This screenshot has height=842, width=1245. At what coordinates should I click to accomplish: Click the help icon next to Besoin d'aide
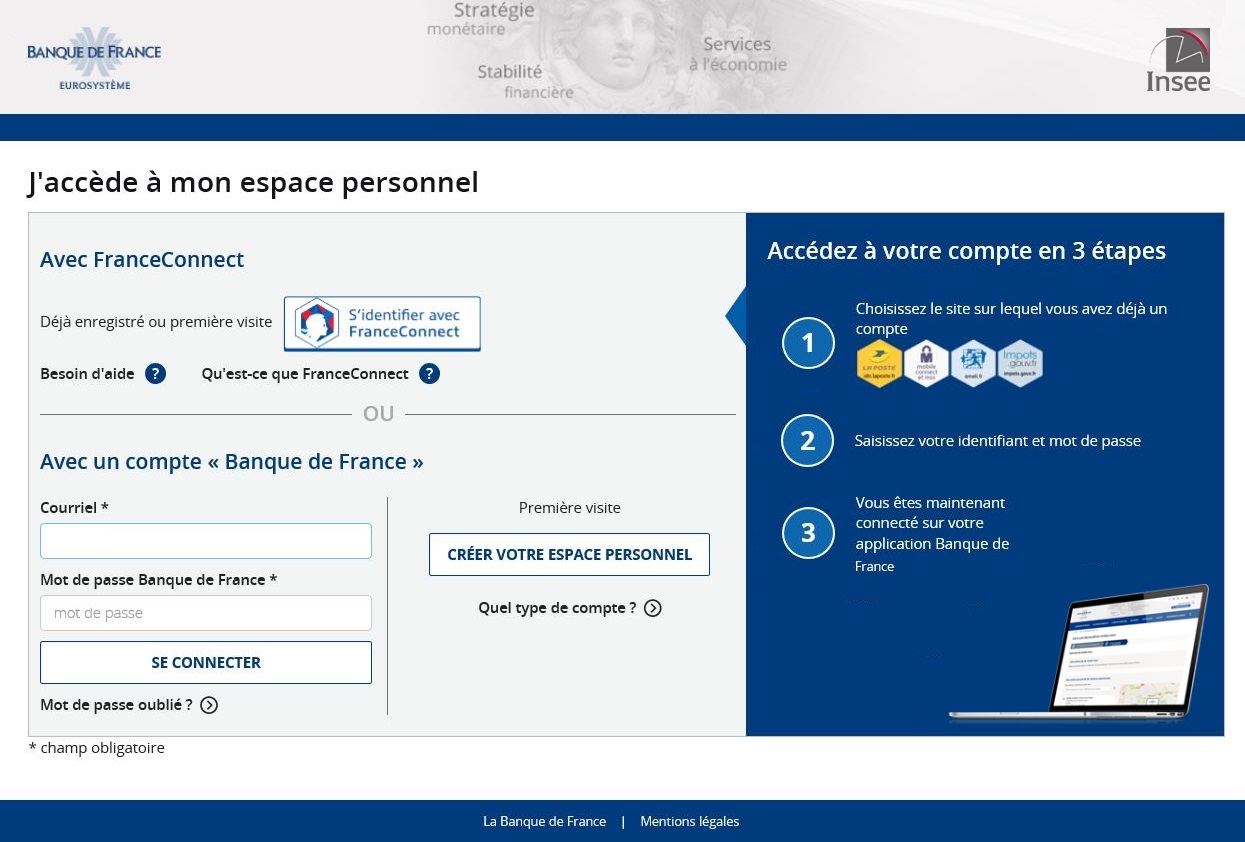[155, 374]
